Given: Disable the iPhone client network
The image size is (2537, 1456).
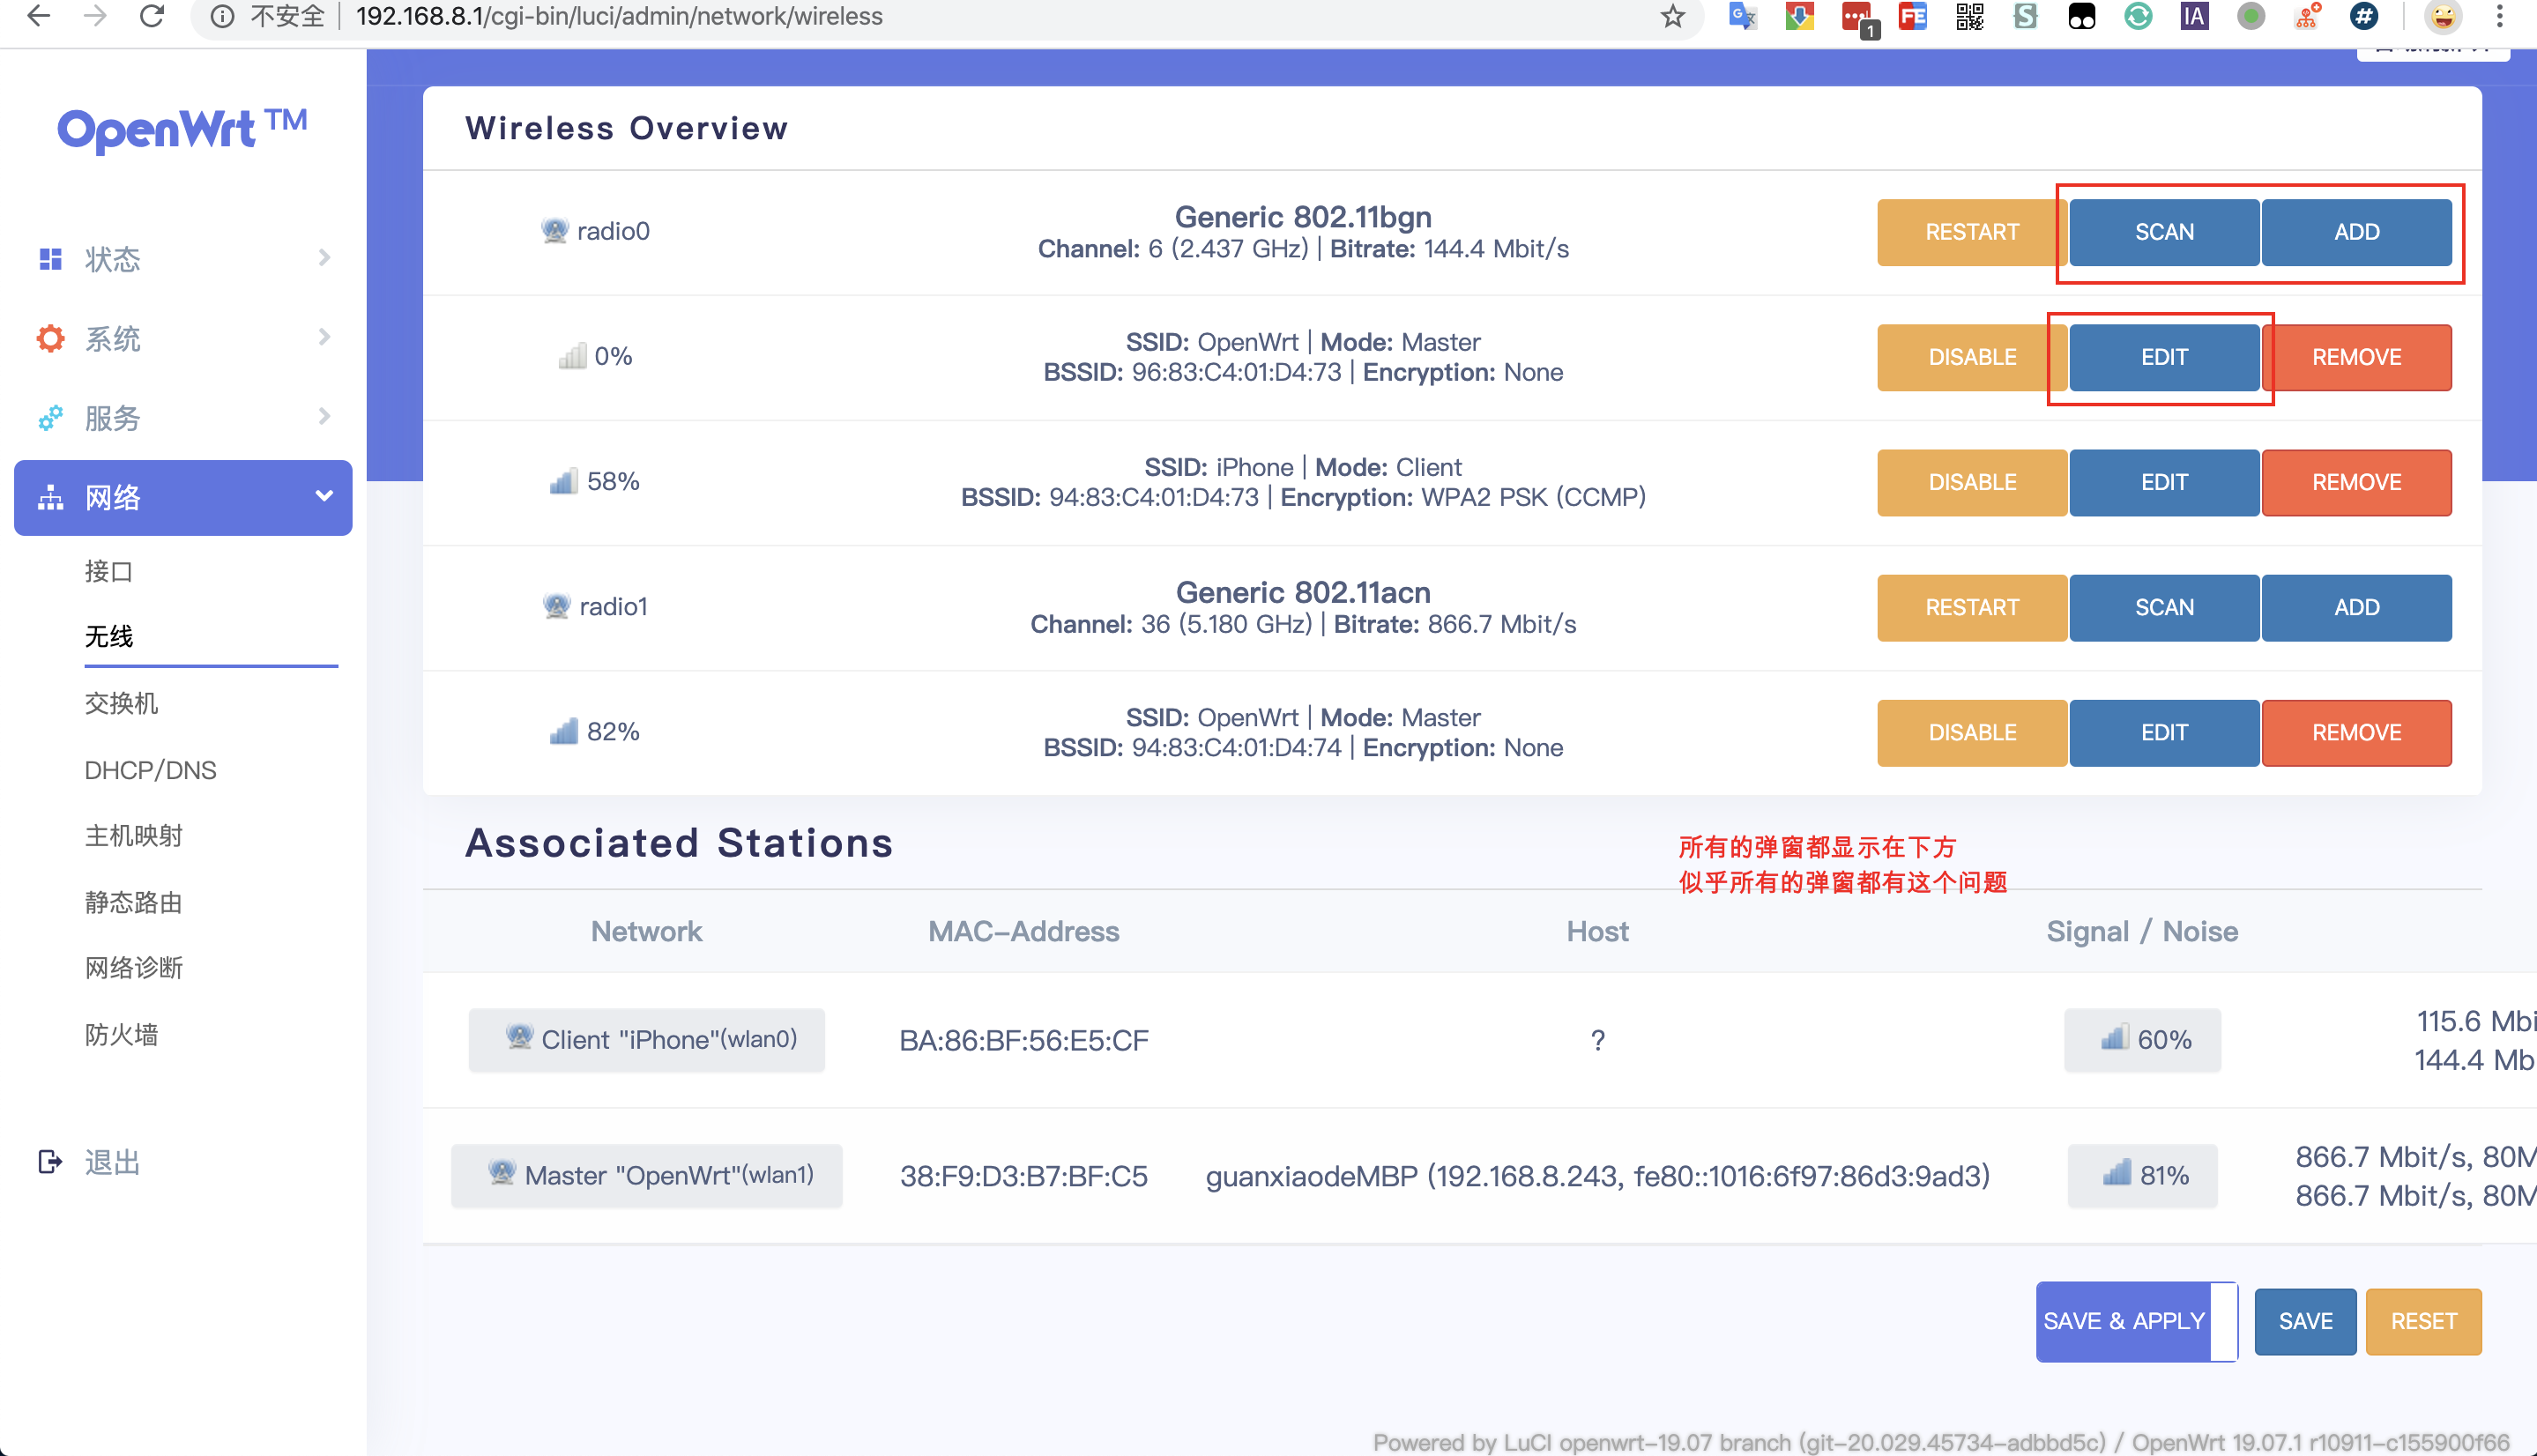Looking at the screenshot, I should pyautogui.click(x=1970, y=482).
